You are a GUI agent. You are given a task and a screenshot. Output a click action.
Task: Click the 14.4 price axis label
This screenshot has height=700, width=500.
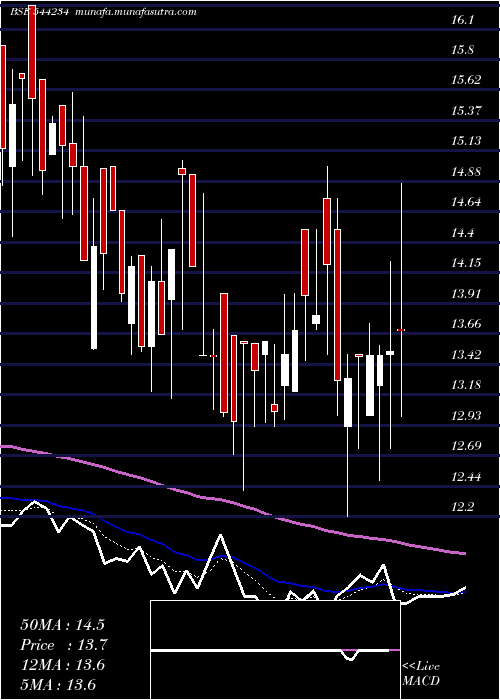(462, 233)
